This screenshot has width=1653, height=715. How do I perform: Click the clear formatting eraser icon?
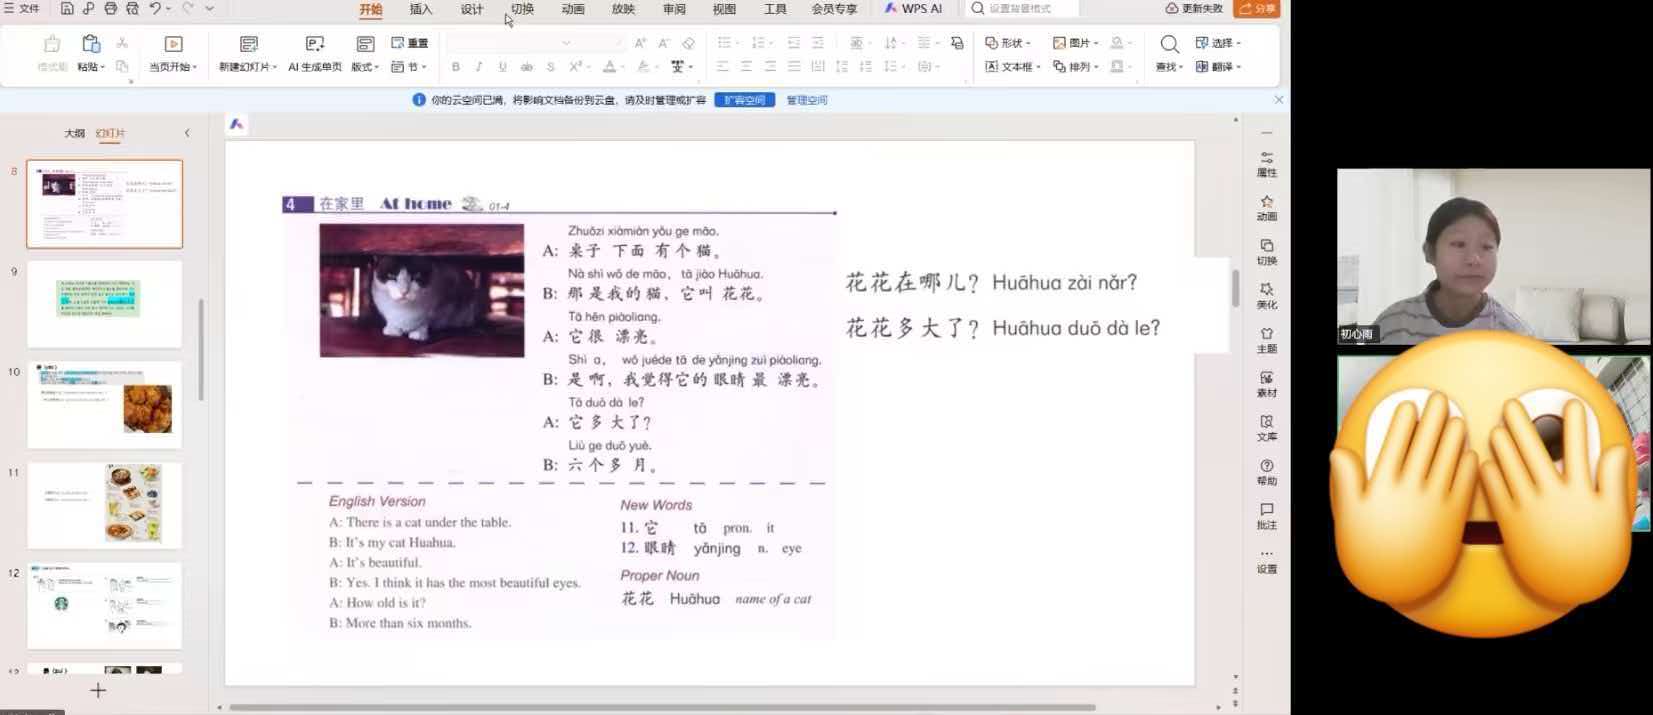(x=688, y=43)
